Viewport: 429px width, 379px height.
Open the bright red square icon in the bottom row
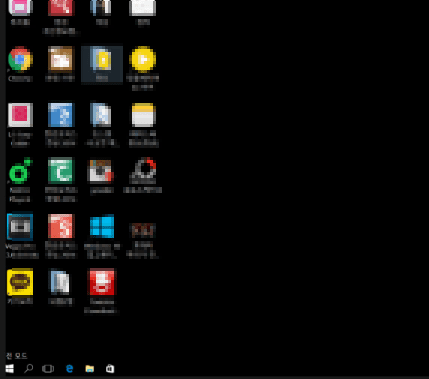[x=102, y=282]
